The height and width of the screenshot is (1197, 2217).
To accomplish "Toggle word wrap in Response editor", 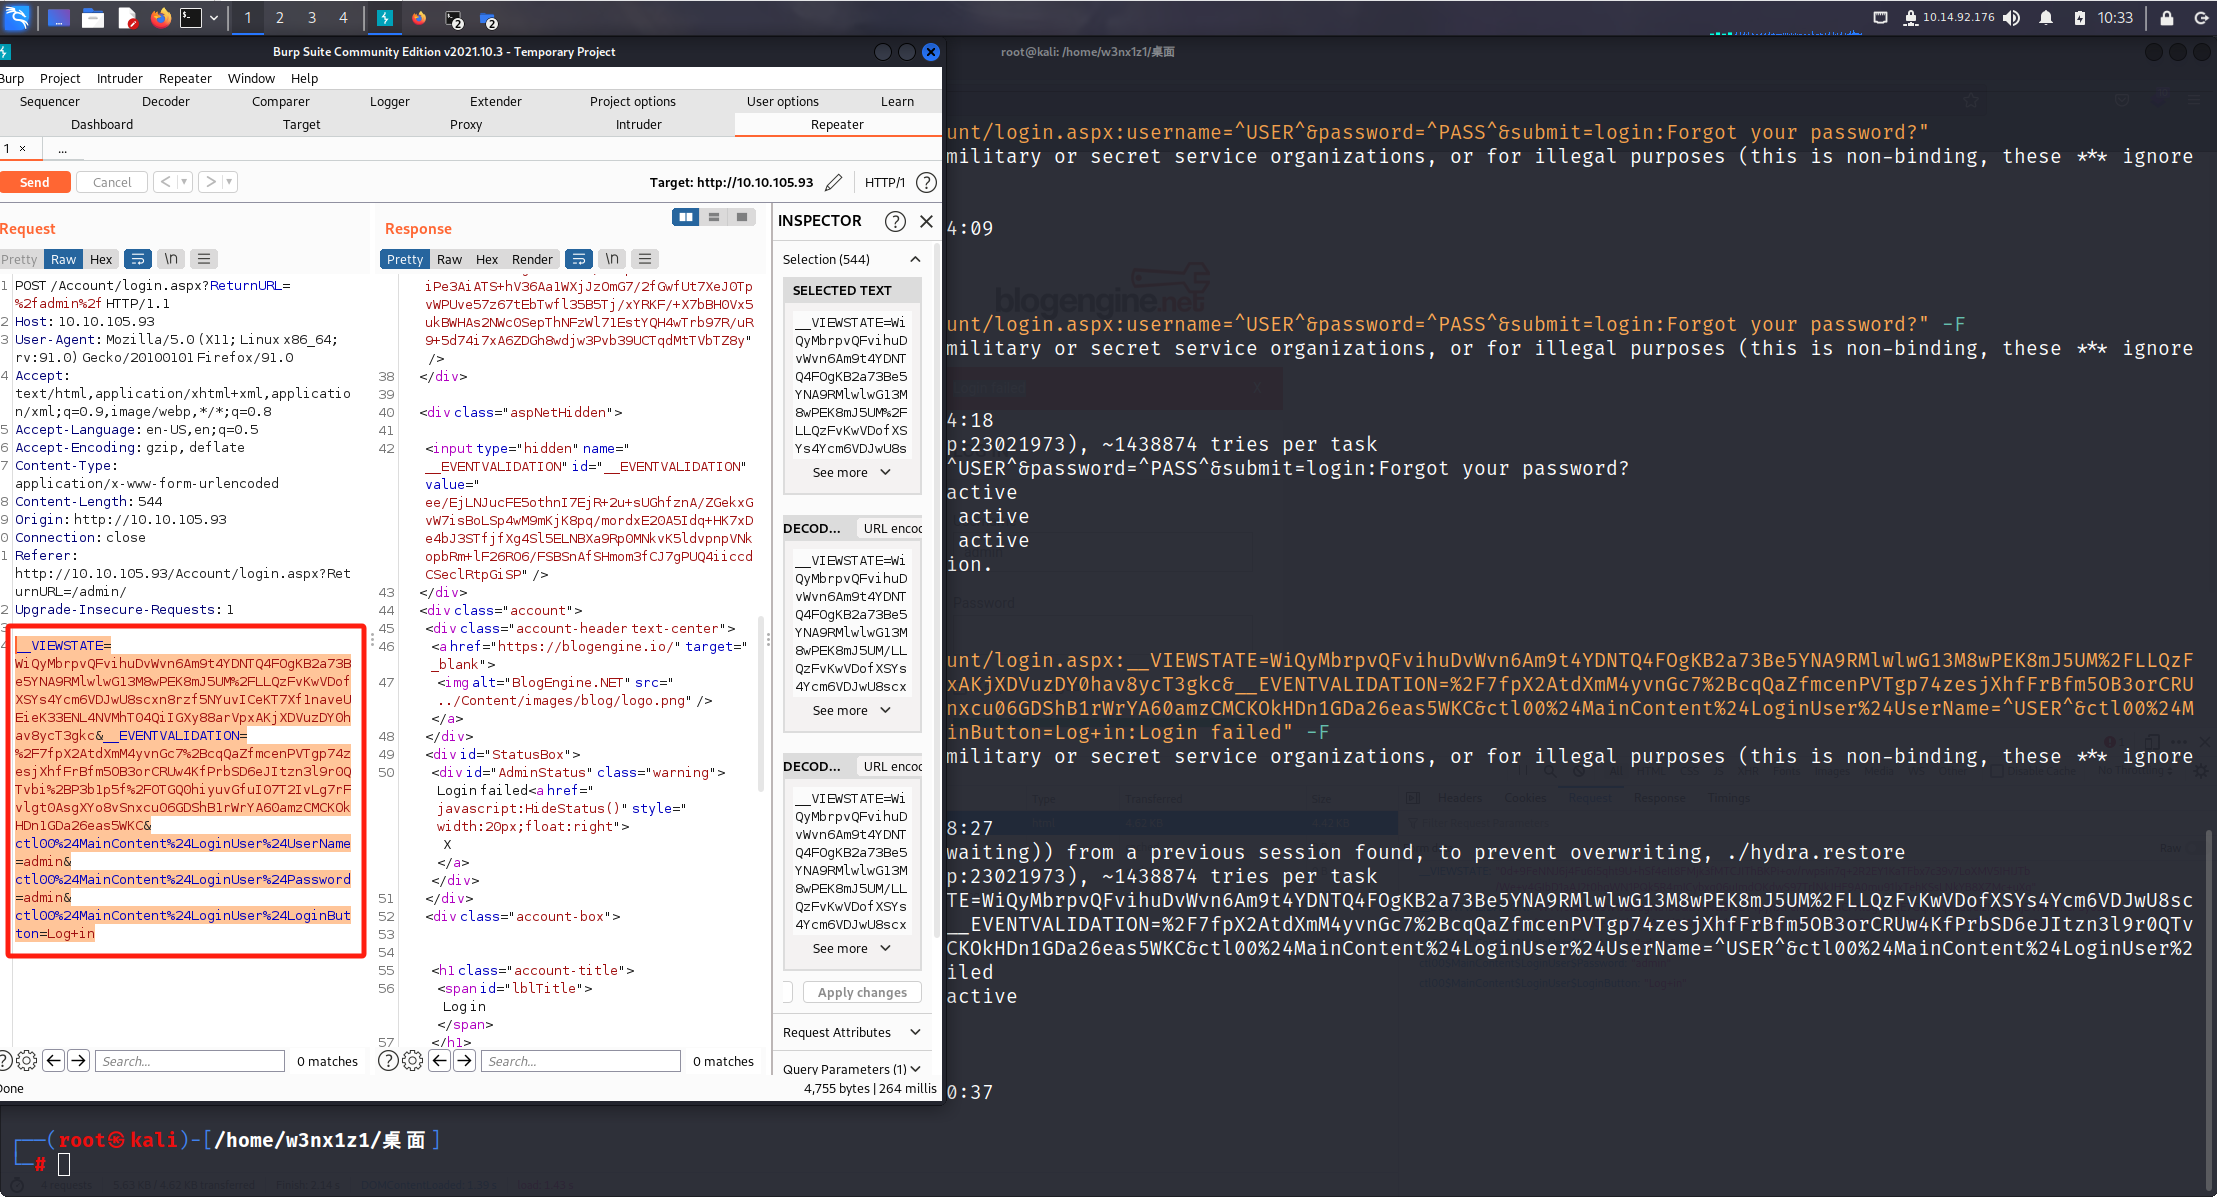I will click(578, 259).
